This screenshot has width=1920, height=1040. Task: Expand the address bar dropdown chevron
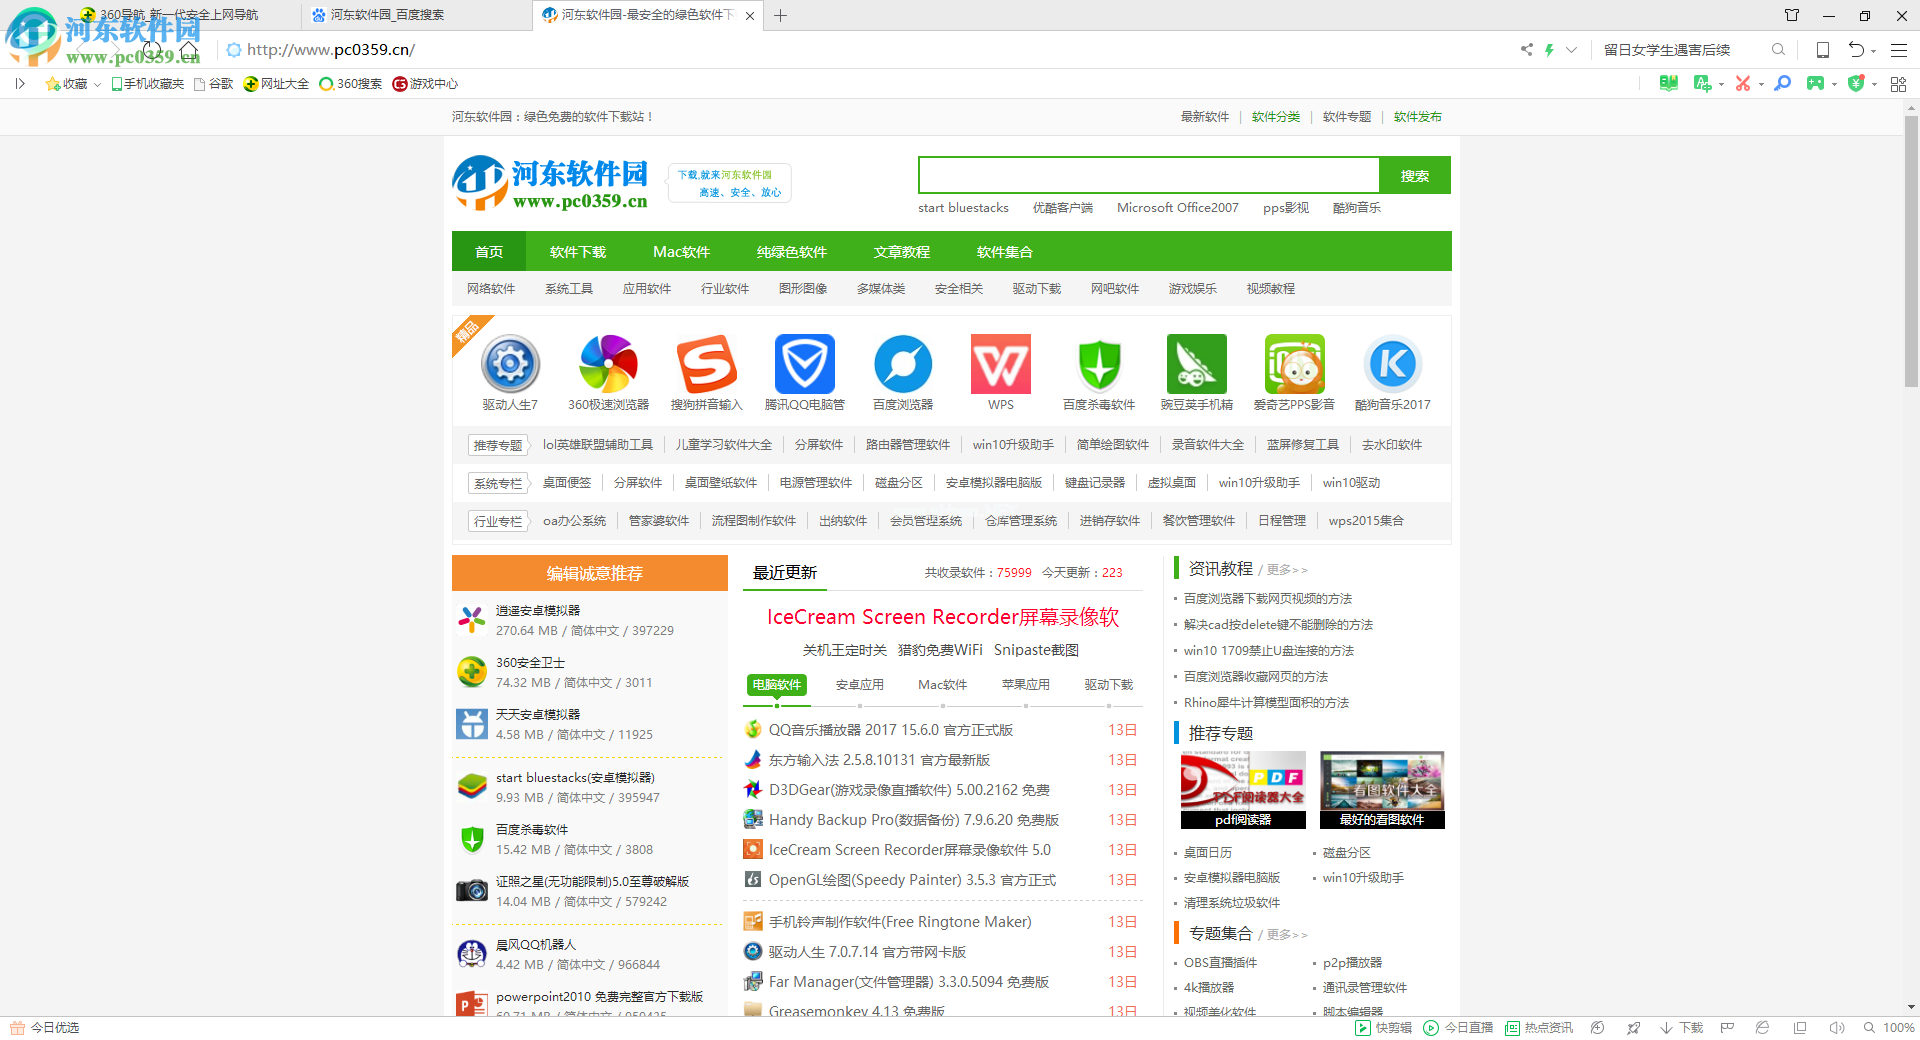click(1572, 49)
